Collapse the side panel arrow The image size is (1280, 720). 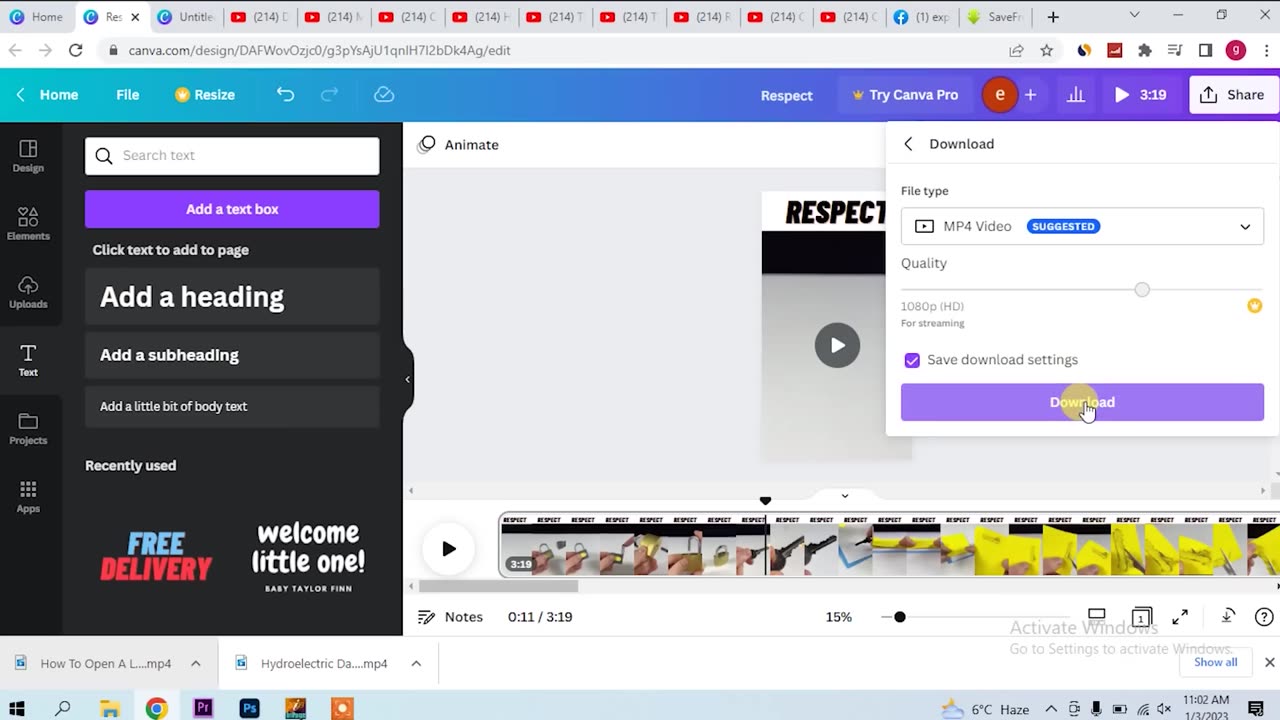pyautogui.click(x=407, y=379)
